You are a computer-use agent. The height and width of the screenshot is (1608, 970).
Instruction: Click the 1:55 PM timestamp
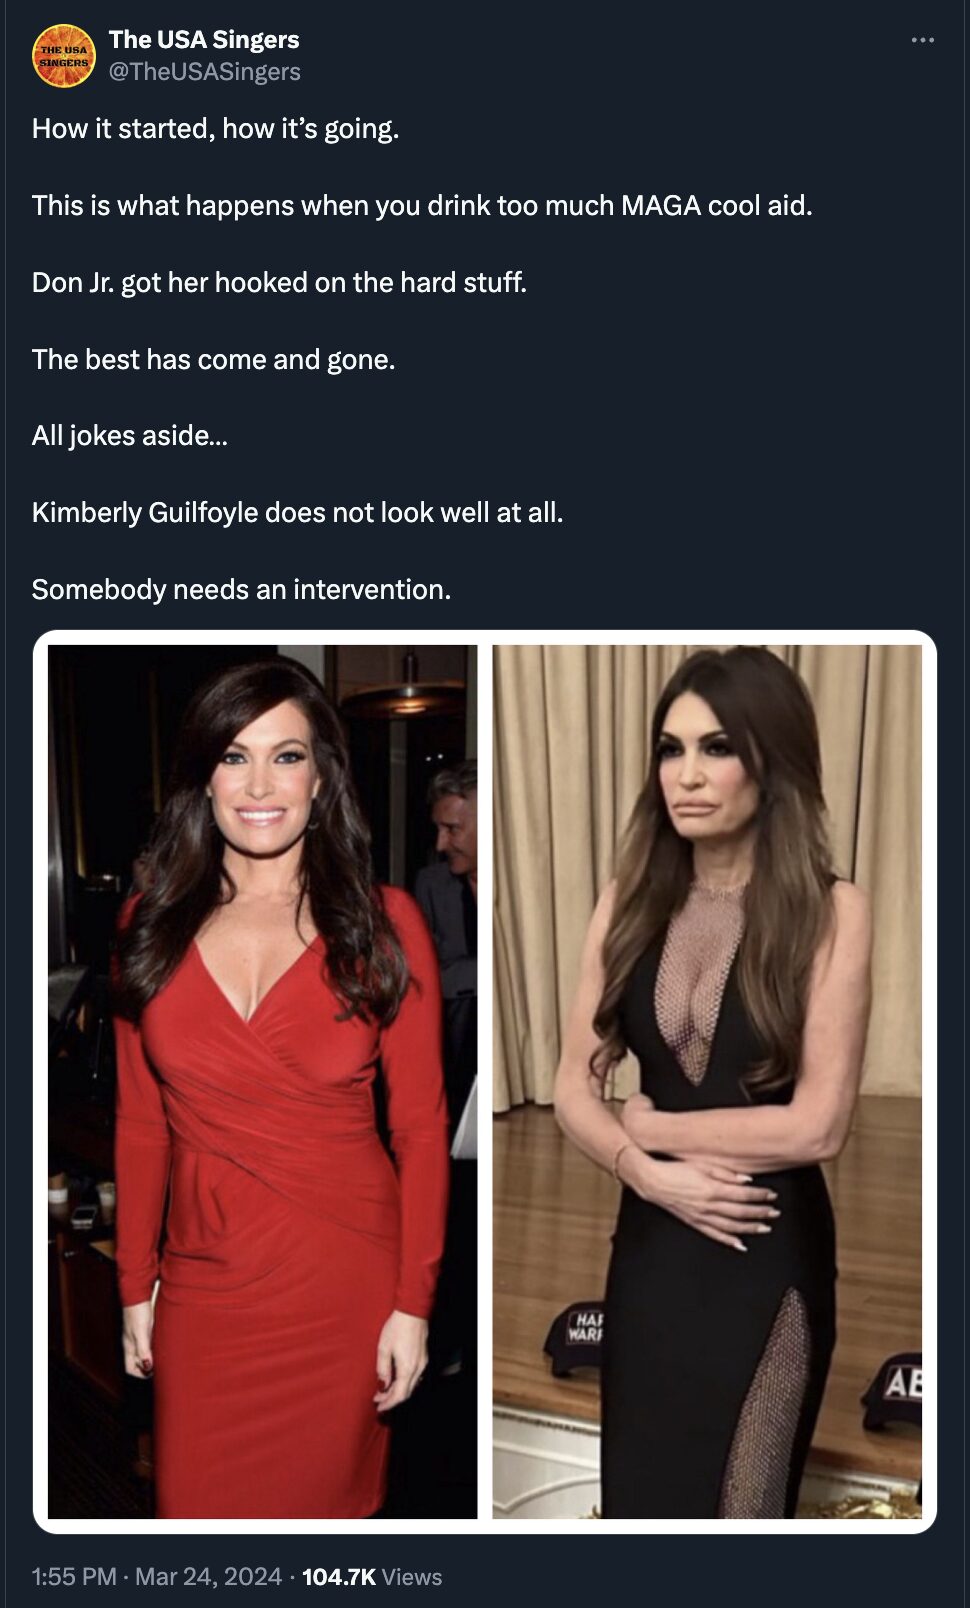tap(74, 1577)
